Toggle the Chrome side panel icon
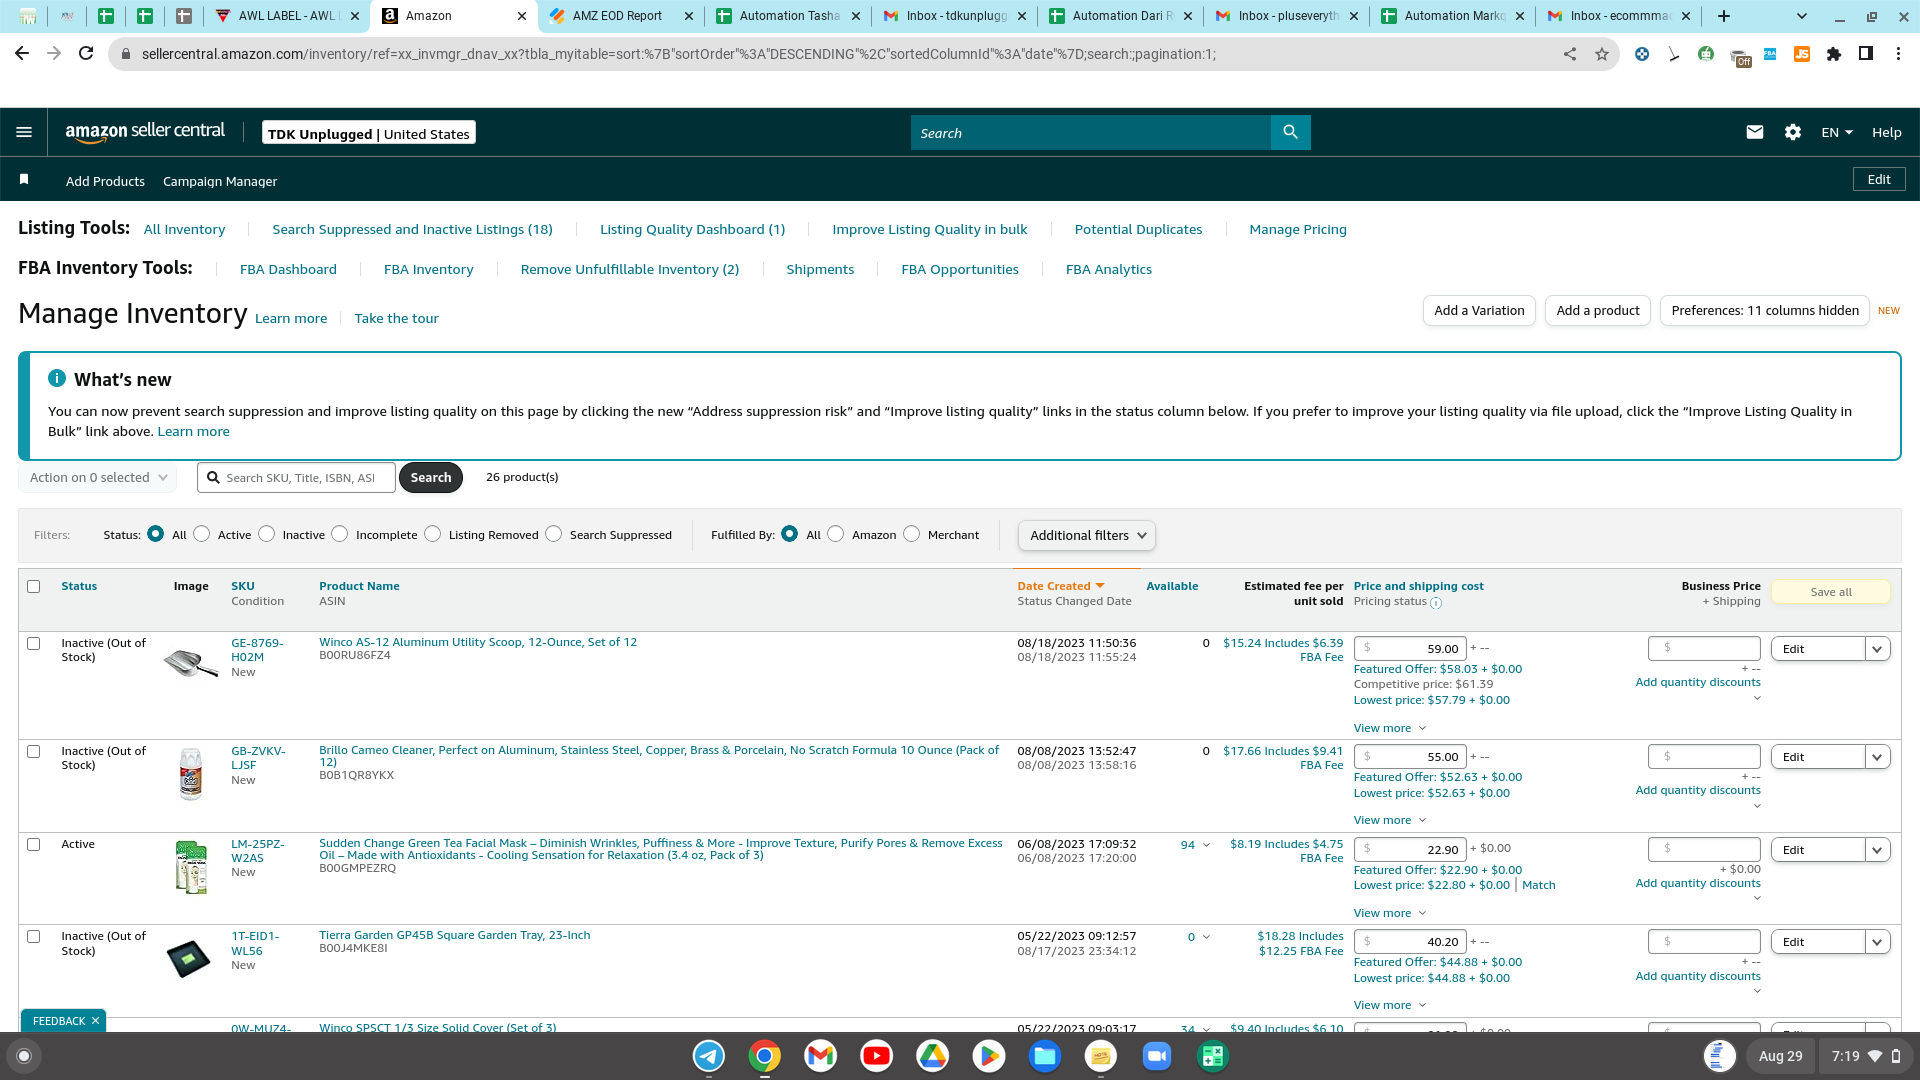 click(1866, 54)
